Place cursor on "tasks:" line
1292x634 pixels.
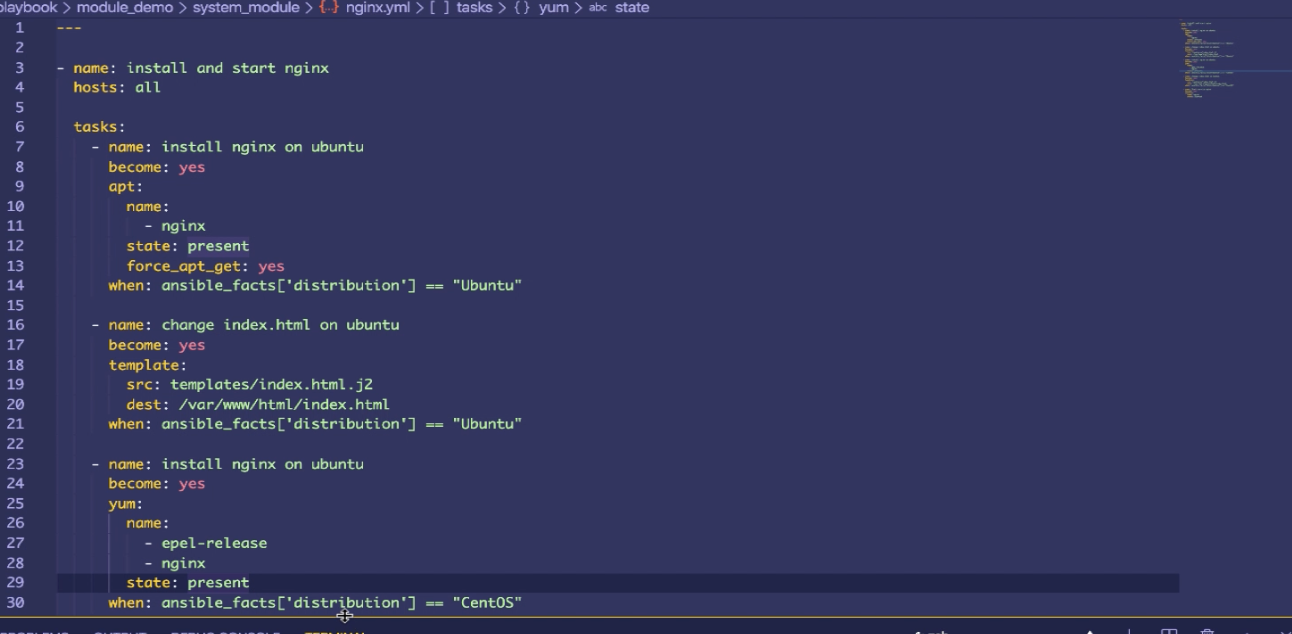point(99,127)
